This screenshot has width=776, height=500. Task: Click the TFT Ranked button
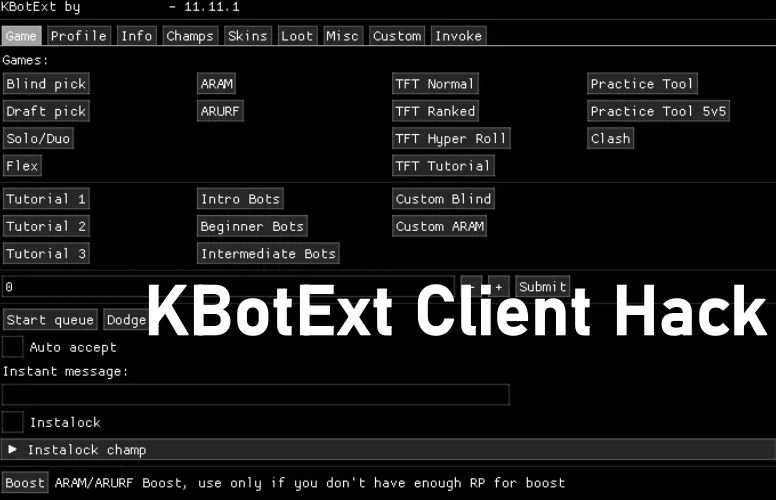click(435, 111)
